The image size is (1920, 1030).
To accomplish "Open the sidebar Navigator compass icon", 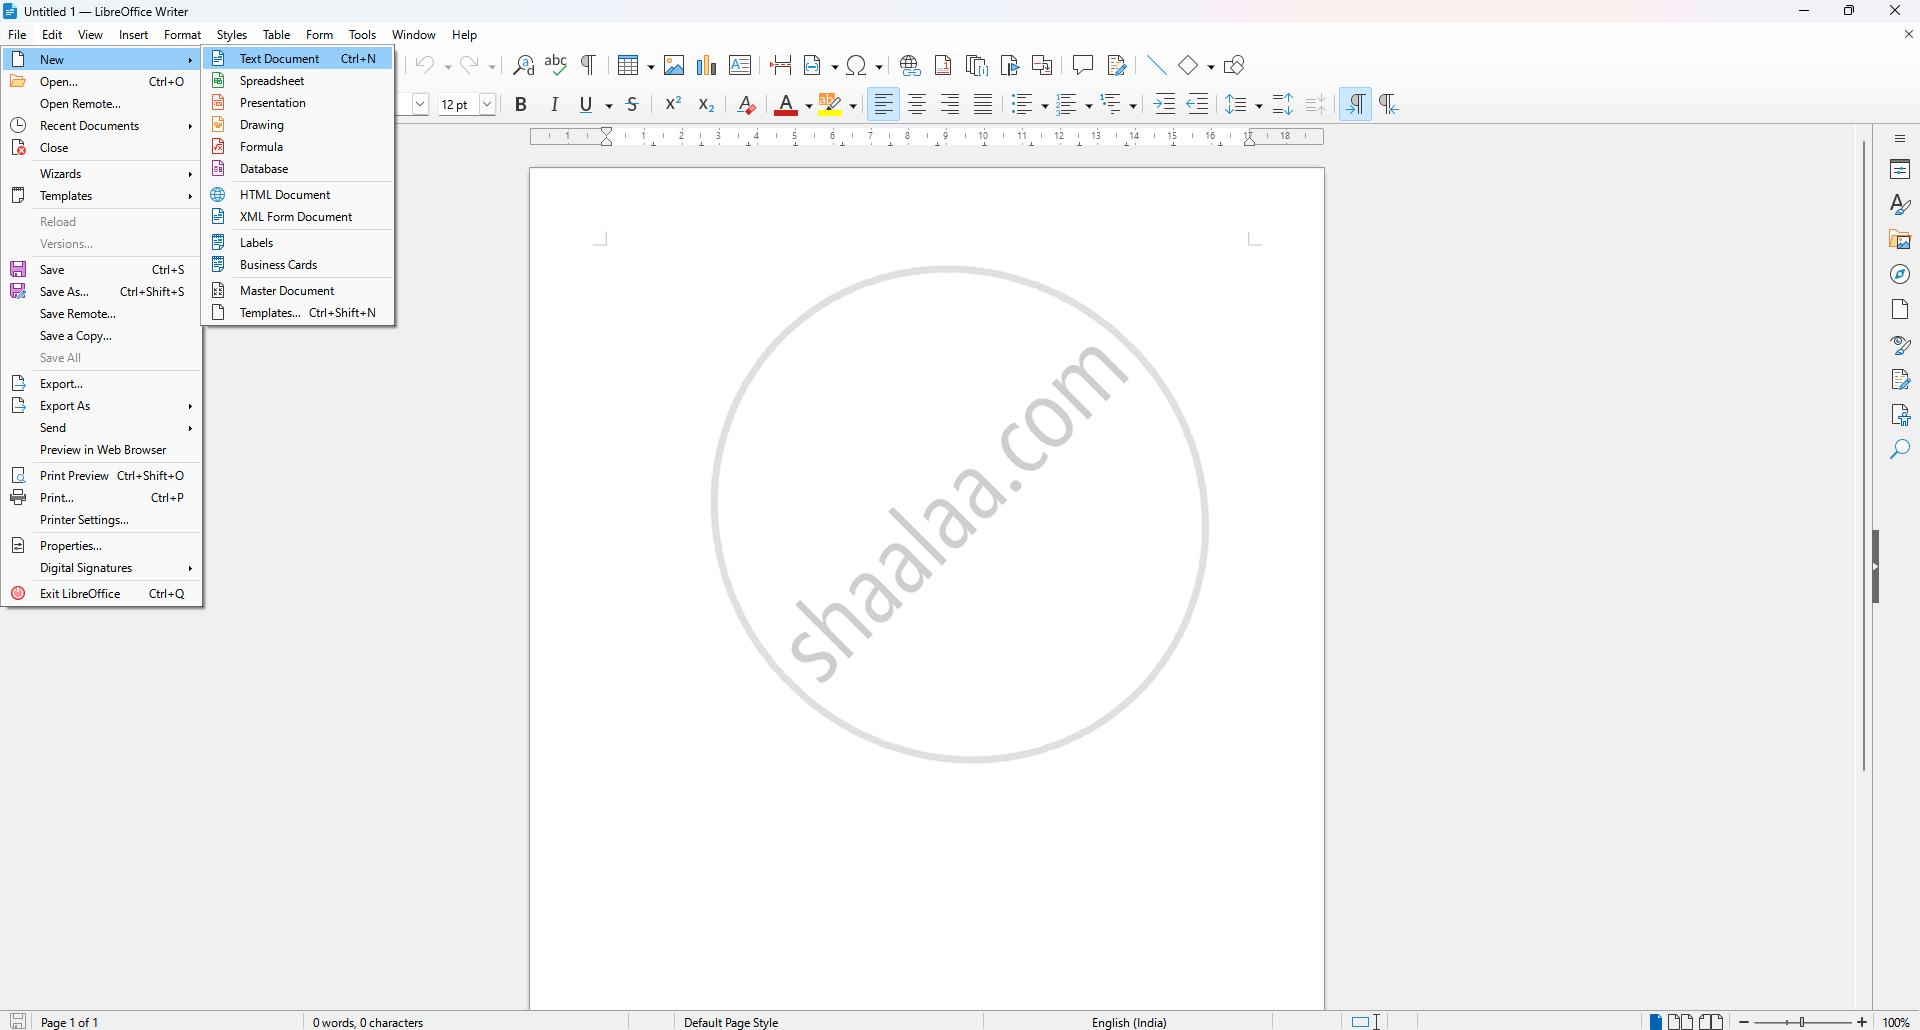I will pyautogui.click(x=1900, y=274).
